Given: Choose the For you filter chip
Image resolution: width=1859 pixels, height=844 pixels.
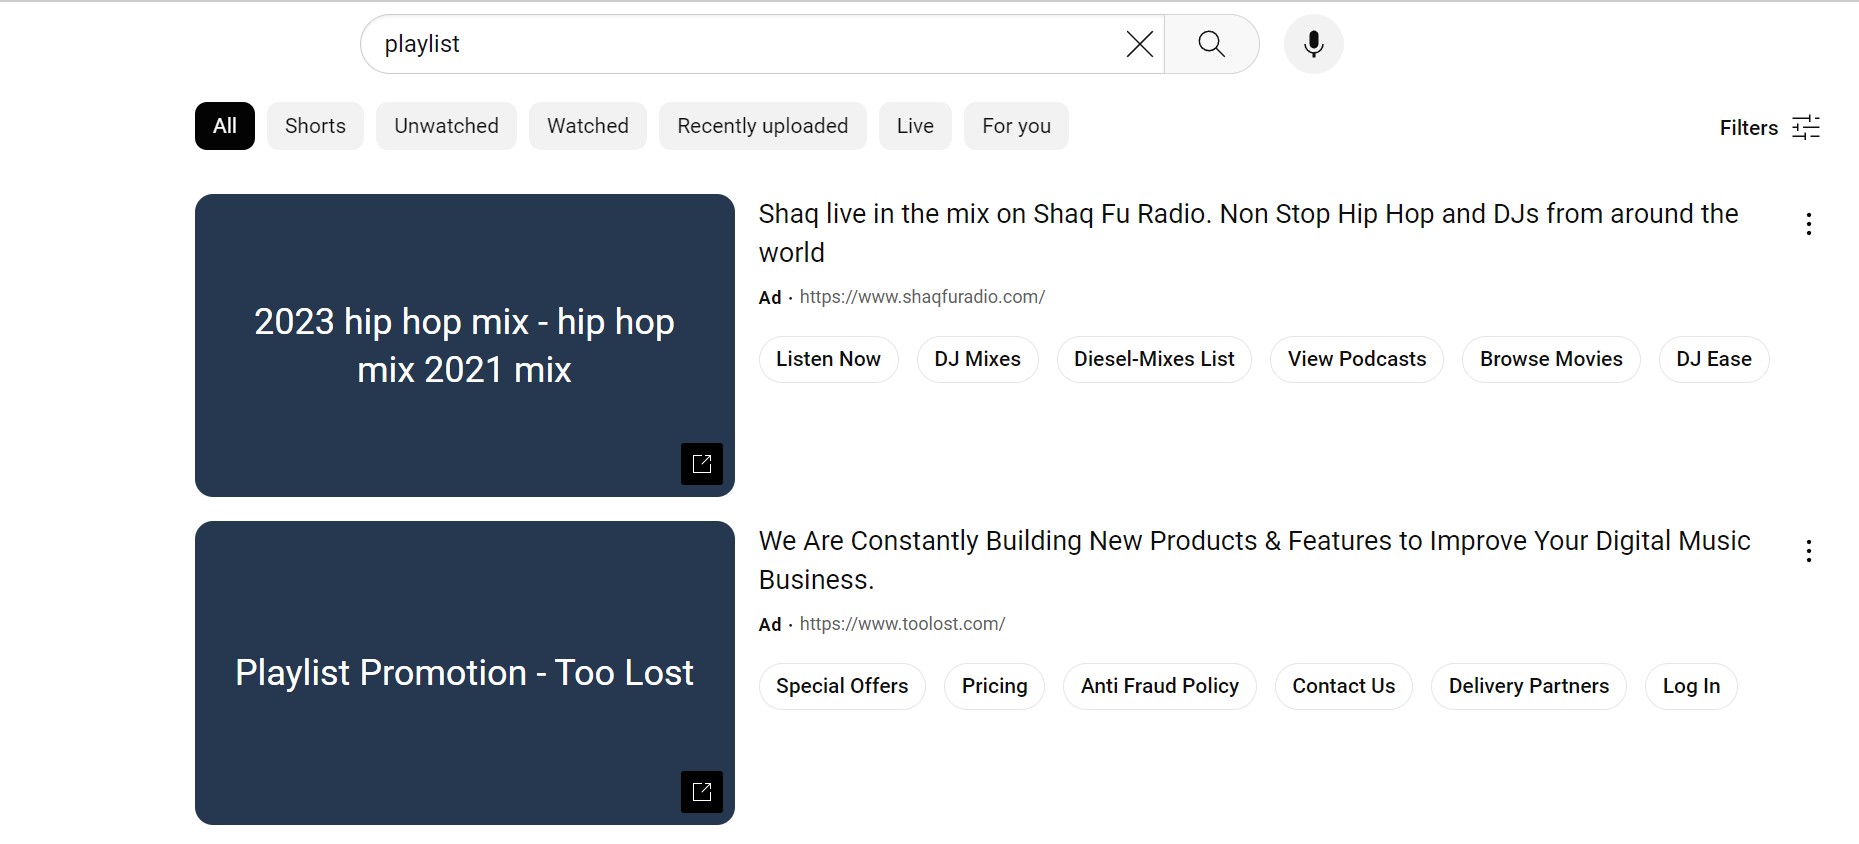Looking at the screenshot, I should point(1016,126).
